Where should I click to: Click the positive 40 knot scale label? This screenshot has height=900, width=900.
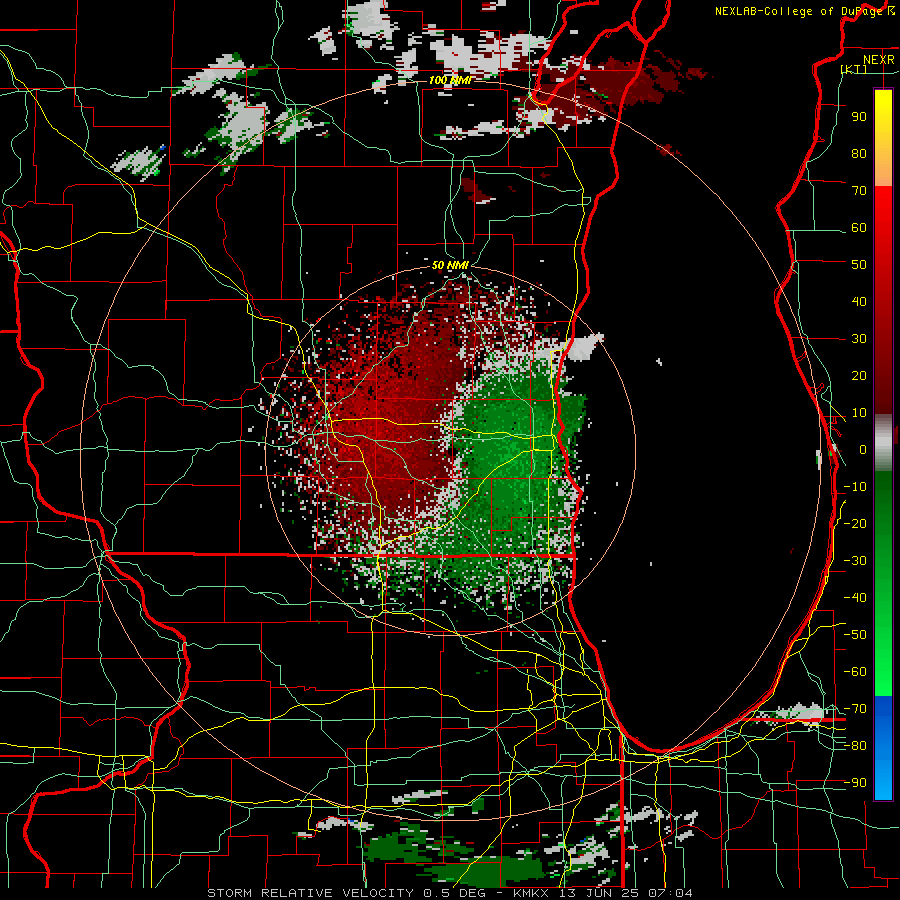coord(859,301)
